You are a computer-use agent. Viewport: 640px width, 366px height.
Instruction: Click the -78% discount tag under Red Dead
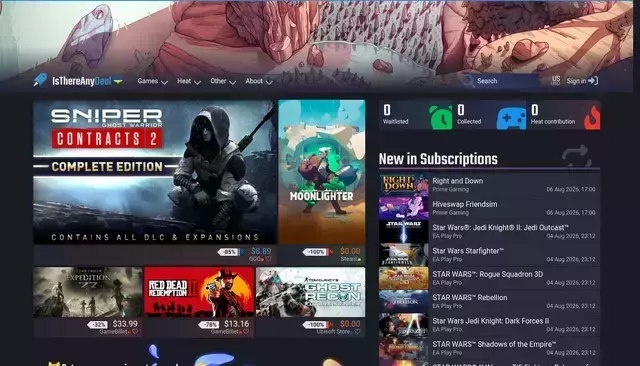(209, 325)
